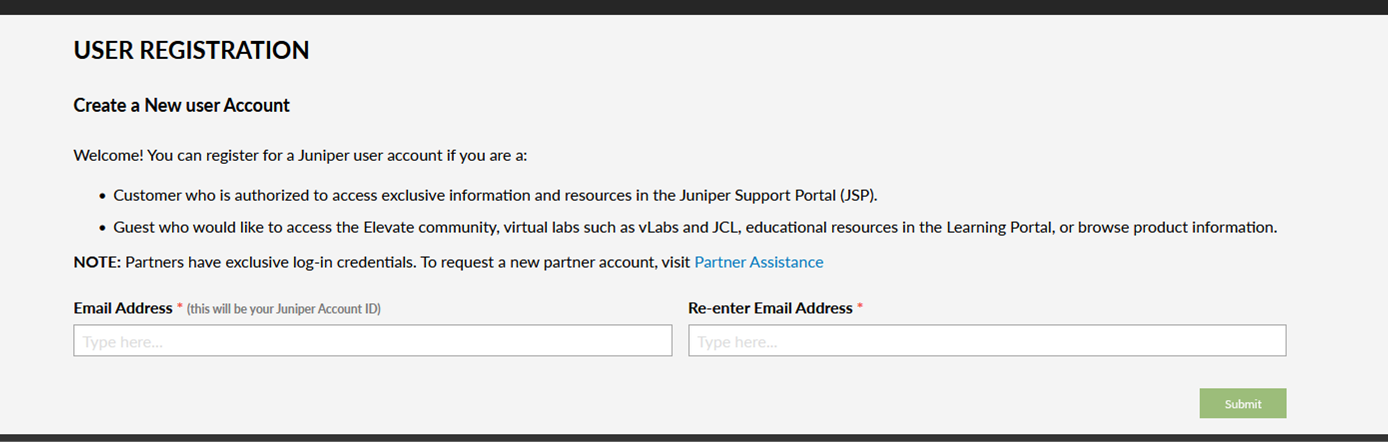1389x443 pixels.
Task: Select the Create a New user Account subheading
Action: (x=181, y=105)
